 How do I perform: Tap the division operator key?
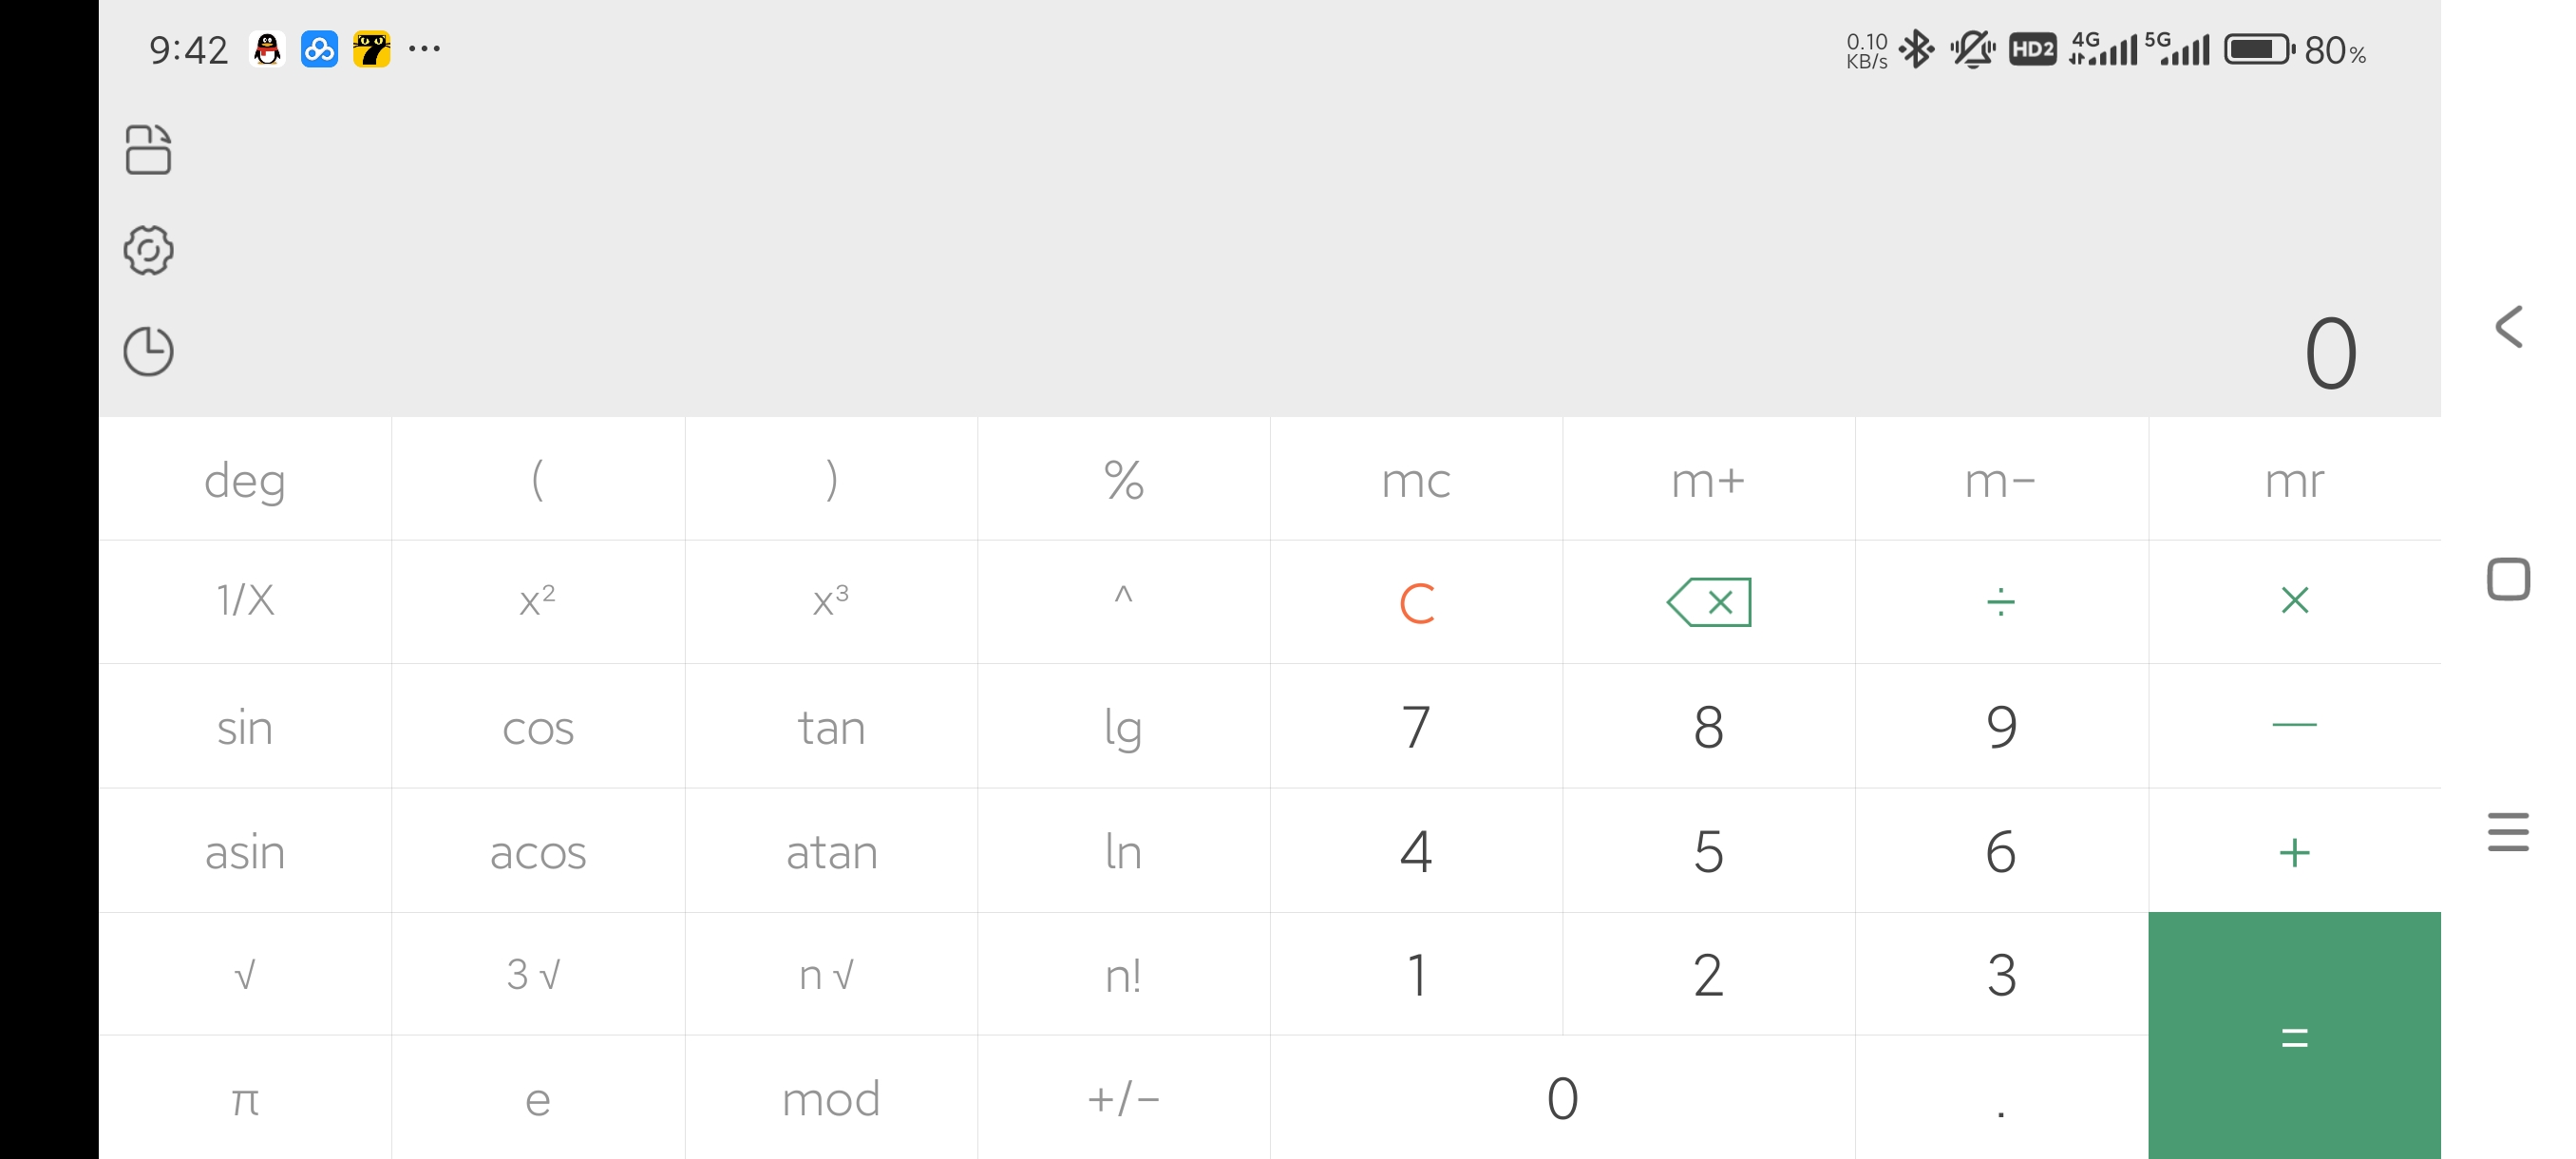point(2000,602)
